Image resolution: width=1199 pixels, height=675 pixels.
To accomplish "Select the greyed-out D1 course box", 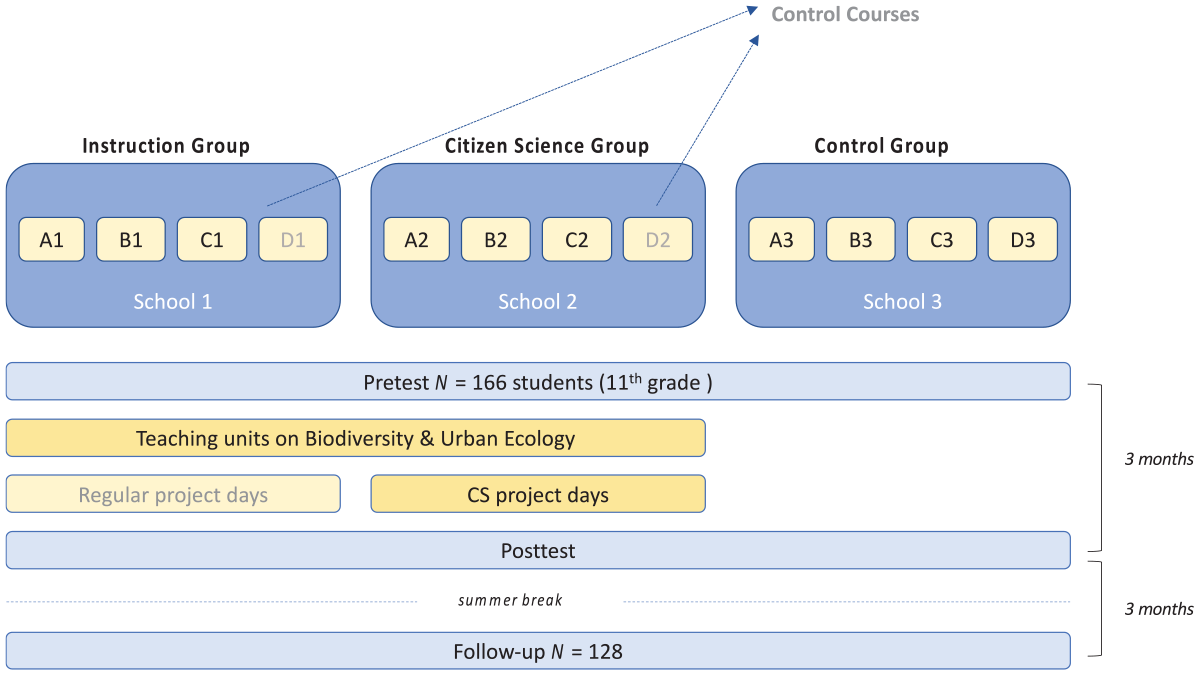I will tap(293, 239).
